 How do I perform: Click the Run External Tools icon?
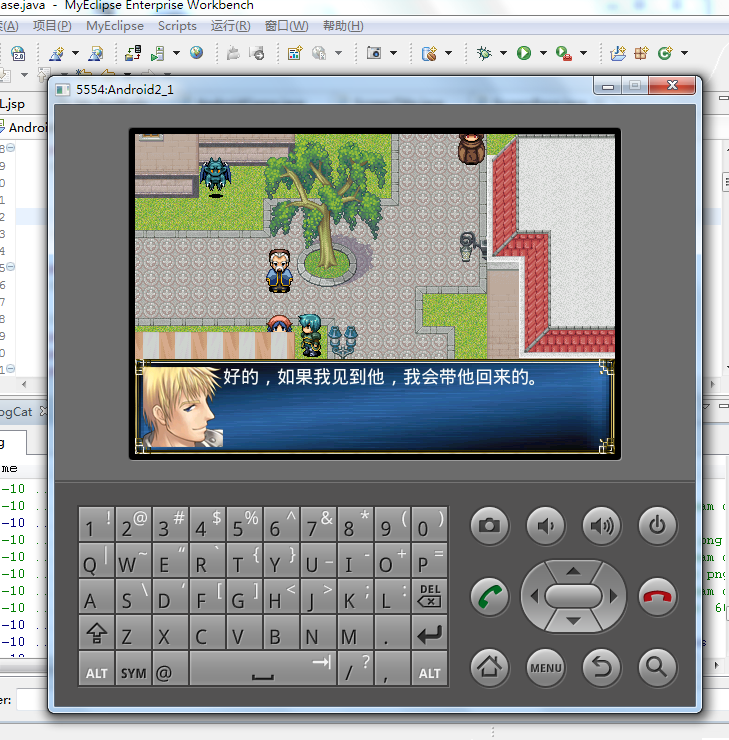click(x=564, y=53)
